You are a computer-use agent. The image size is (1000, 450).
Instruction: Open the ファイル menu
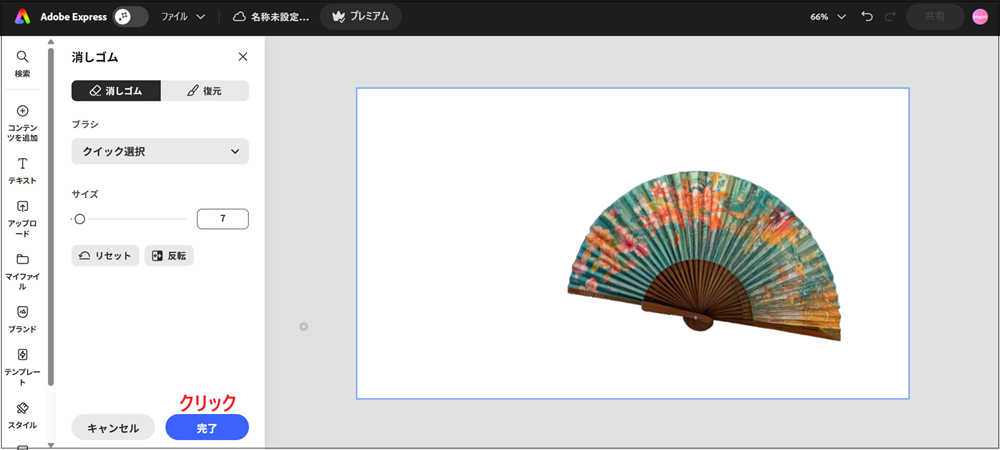183,17
